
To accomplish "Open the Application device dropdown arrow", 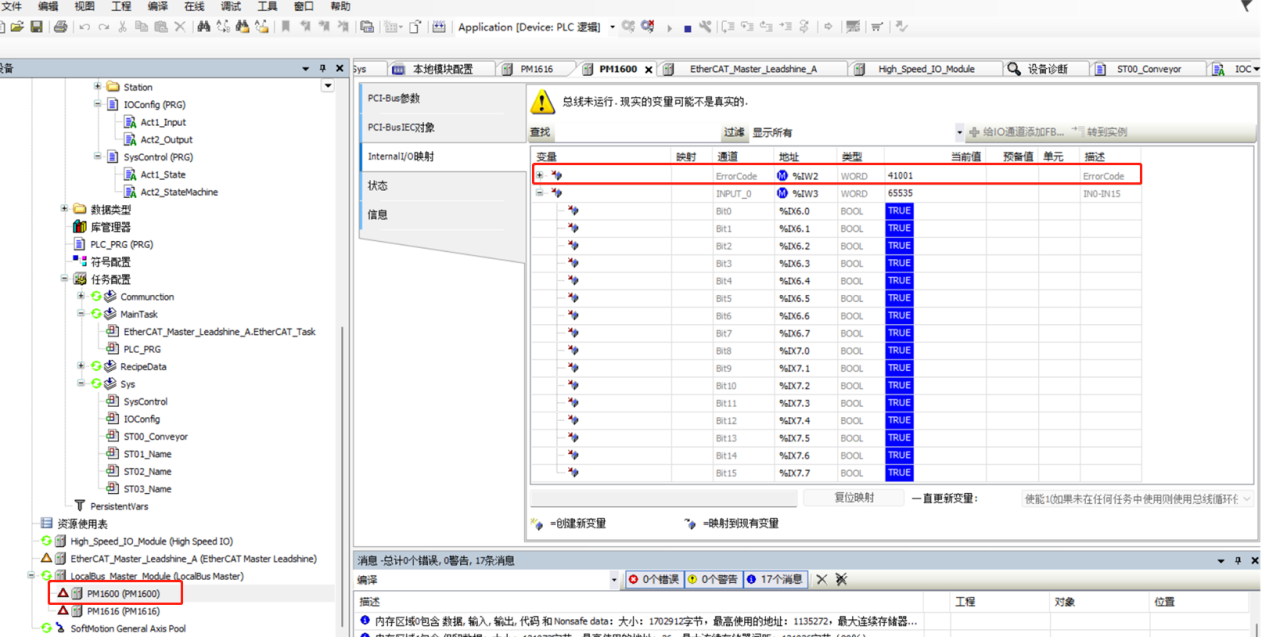I will 612,27.
